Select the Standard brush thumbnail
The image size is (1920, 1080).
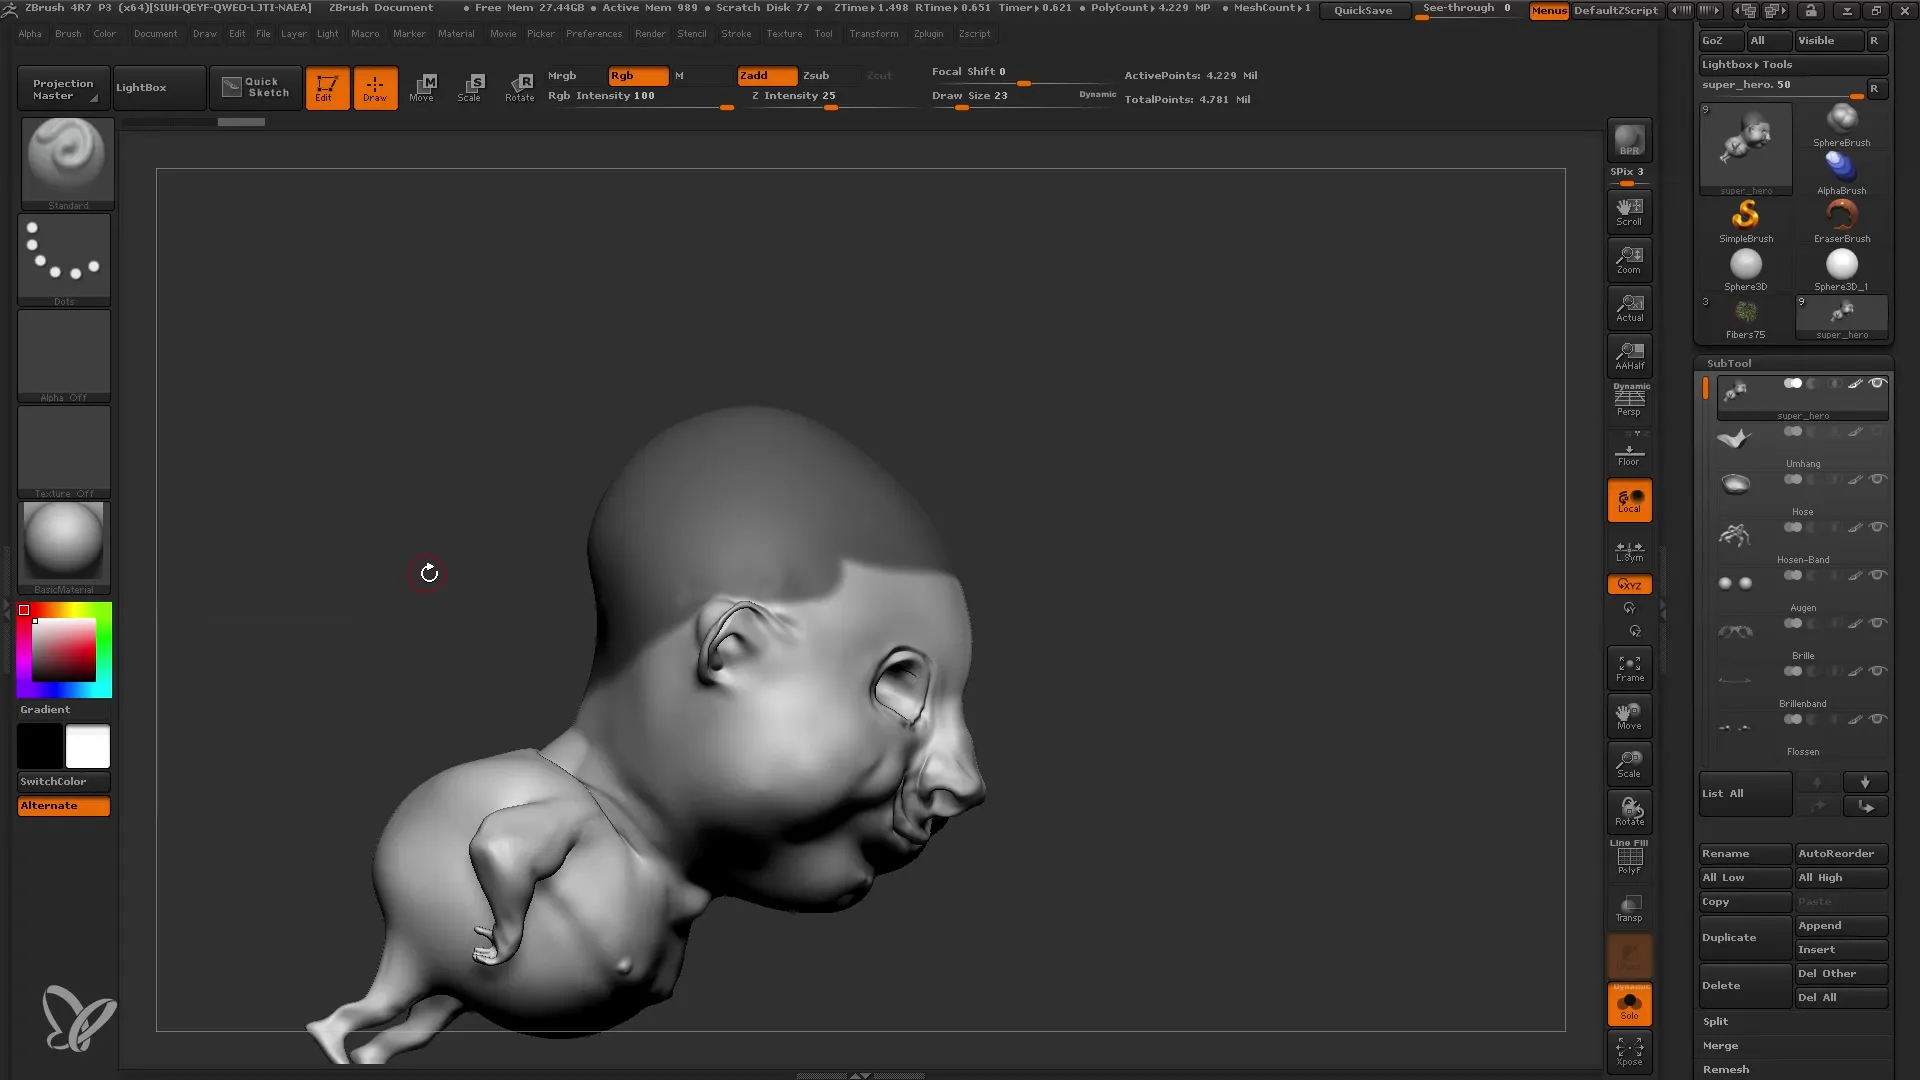point(67,163)
